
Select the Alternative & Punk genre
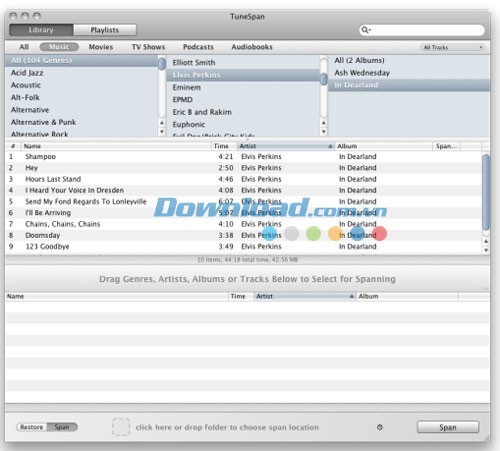[81, 122]
